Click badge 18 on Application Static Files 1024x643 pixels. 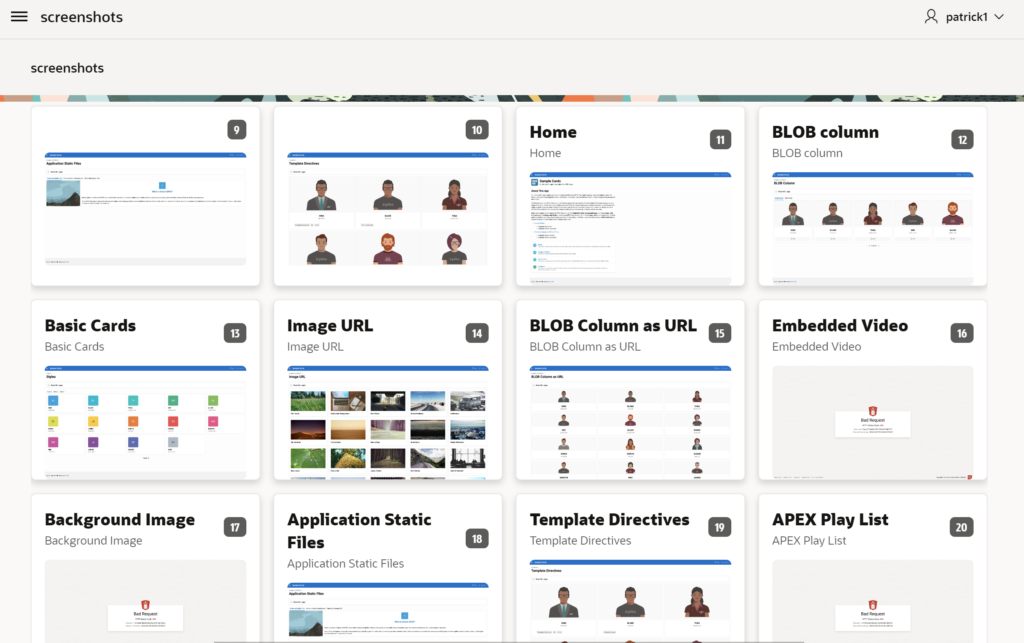tap(477, 539)
